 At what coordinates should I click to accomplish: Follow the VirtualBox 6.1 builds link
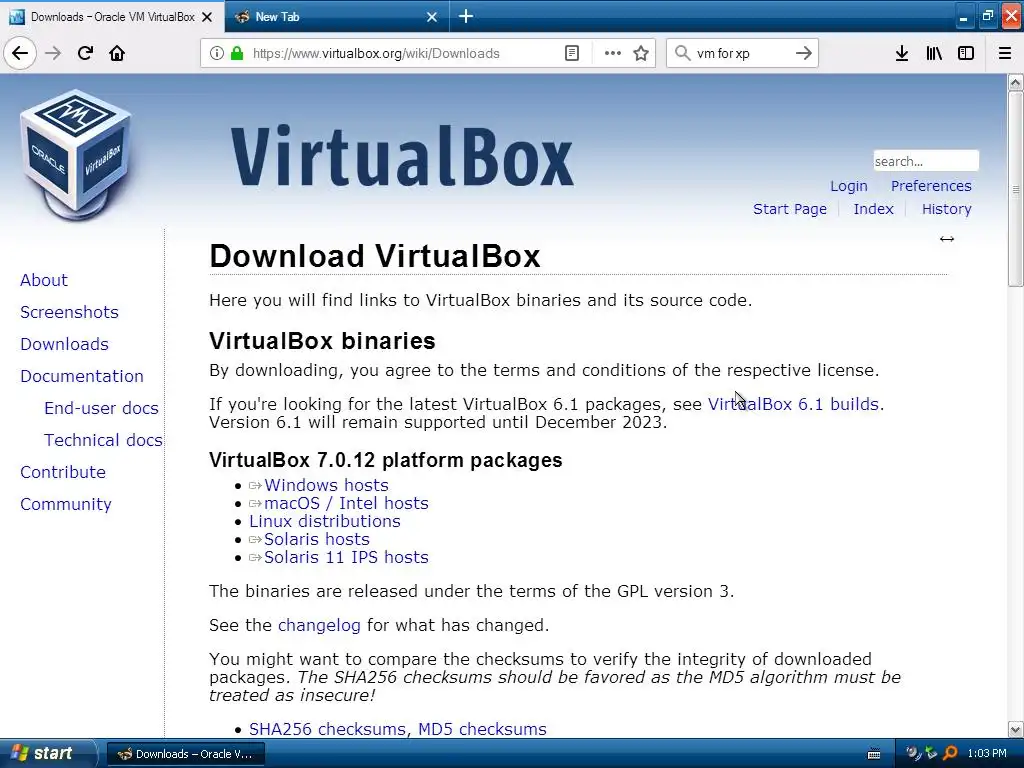[794, 404]
